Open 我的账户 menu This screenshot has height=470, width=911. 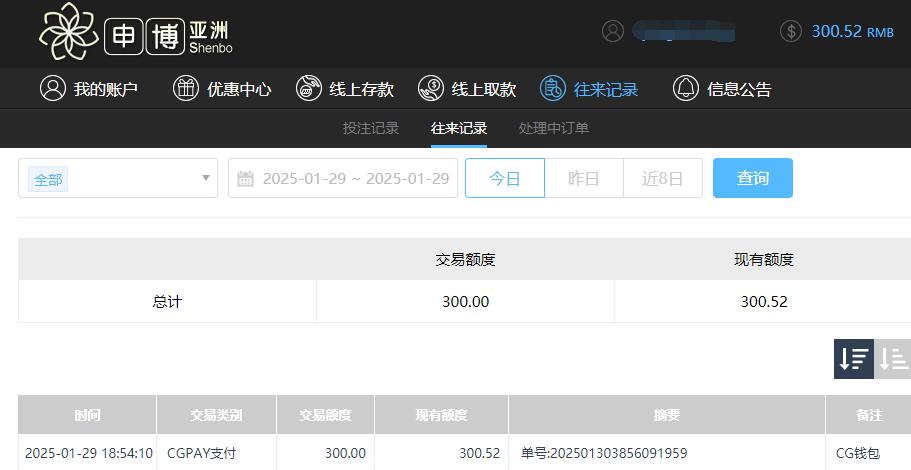(x=89, y=88)
